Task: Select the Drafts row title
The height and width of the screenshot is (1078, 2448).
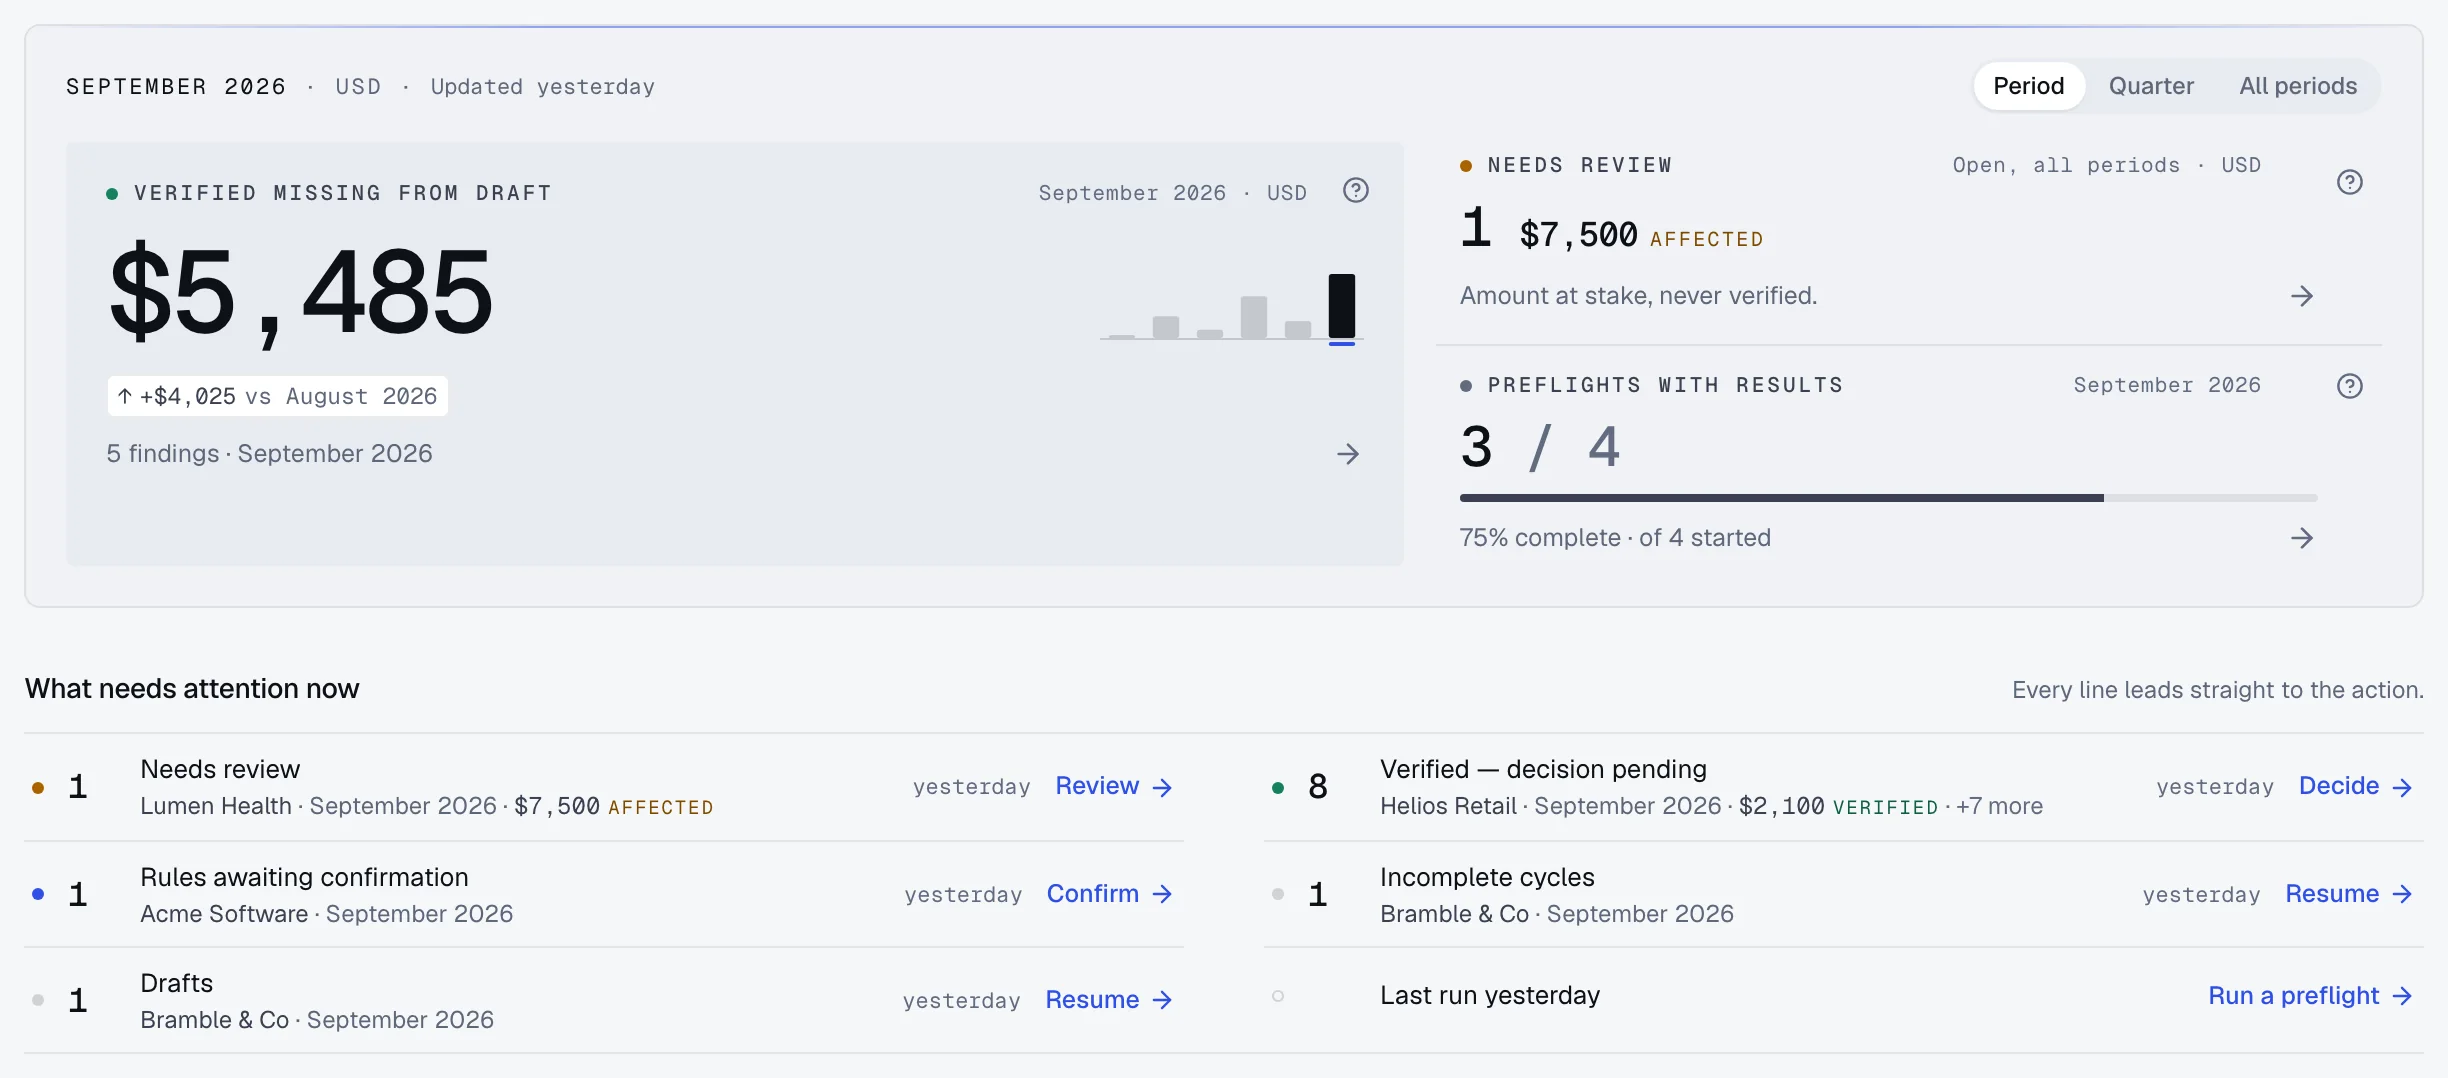Action: tap(177, 983)
